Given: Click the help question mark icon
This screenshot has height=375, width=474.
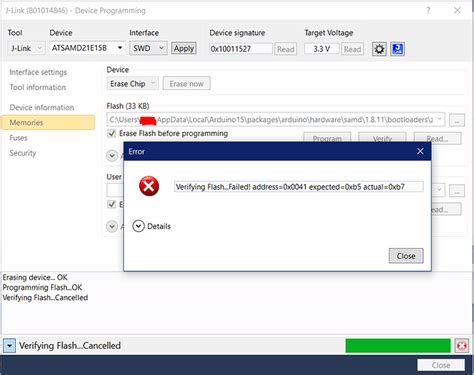Looking at the screenshot, I should coord(428,10).
